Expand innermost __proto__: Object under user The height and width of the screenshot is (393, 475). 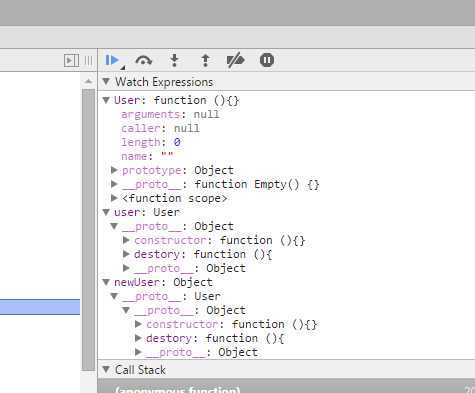point(126,268)
